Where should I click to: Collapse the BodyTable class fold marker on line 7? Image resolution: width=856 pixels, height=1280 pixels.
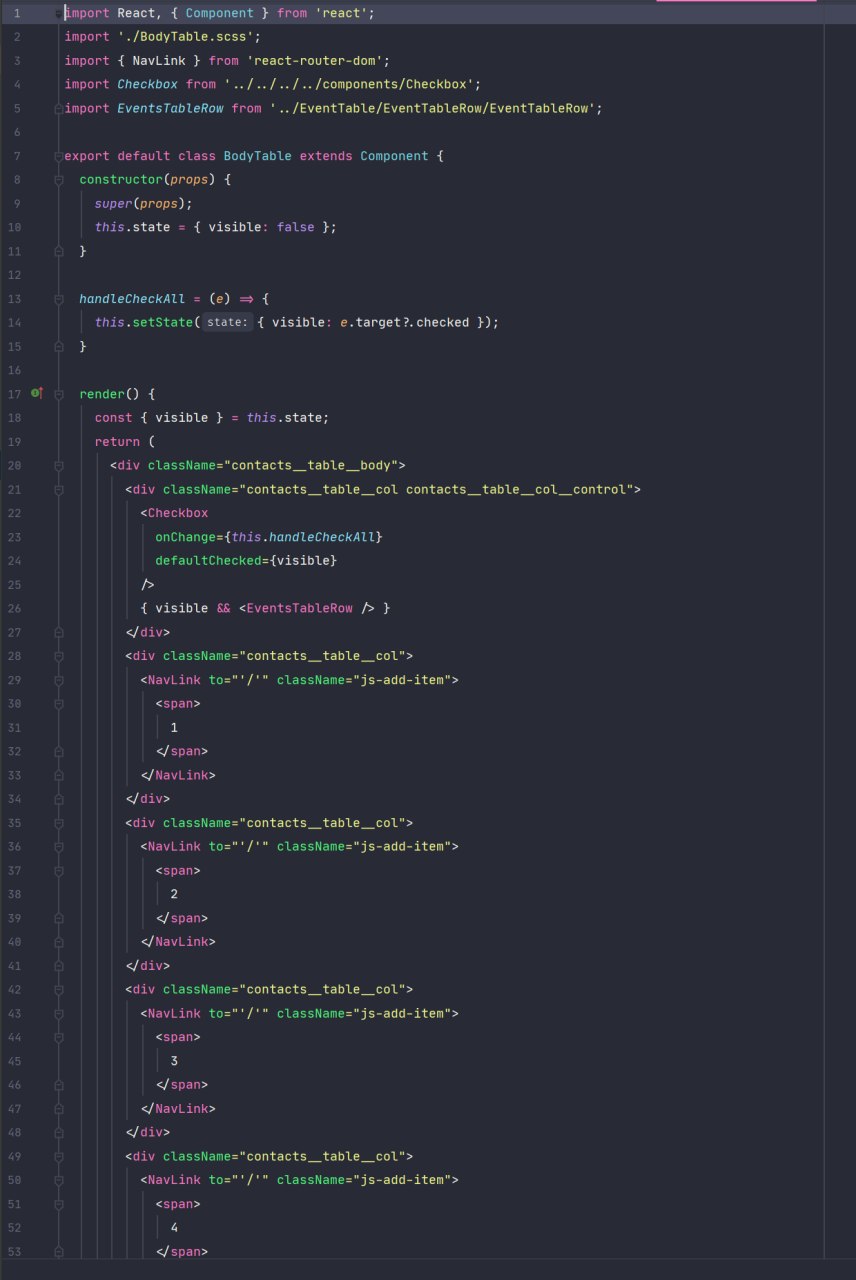tap(59, 156)
